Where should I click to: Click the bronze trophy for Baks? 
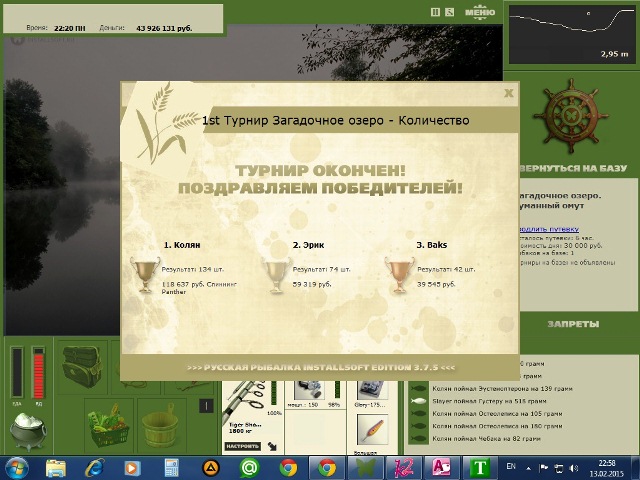pos(399,274)
